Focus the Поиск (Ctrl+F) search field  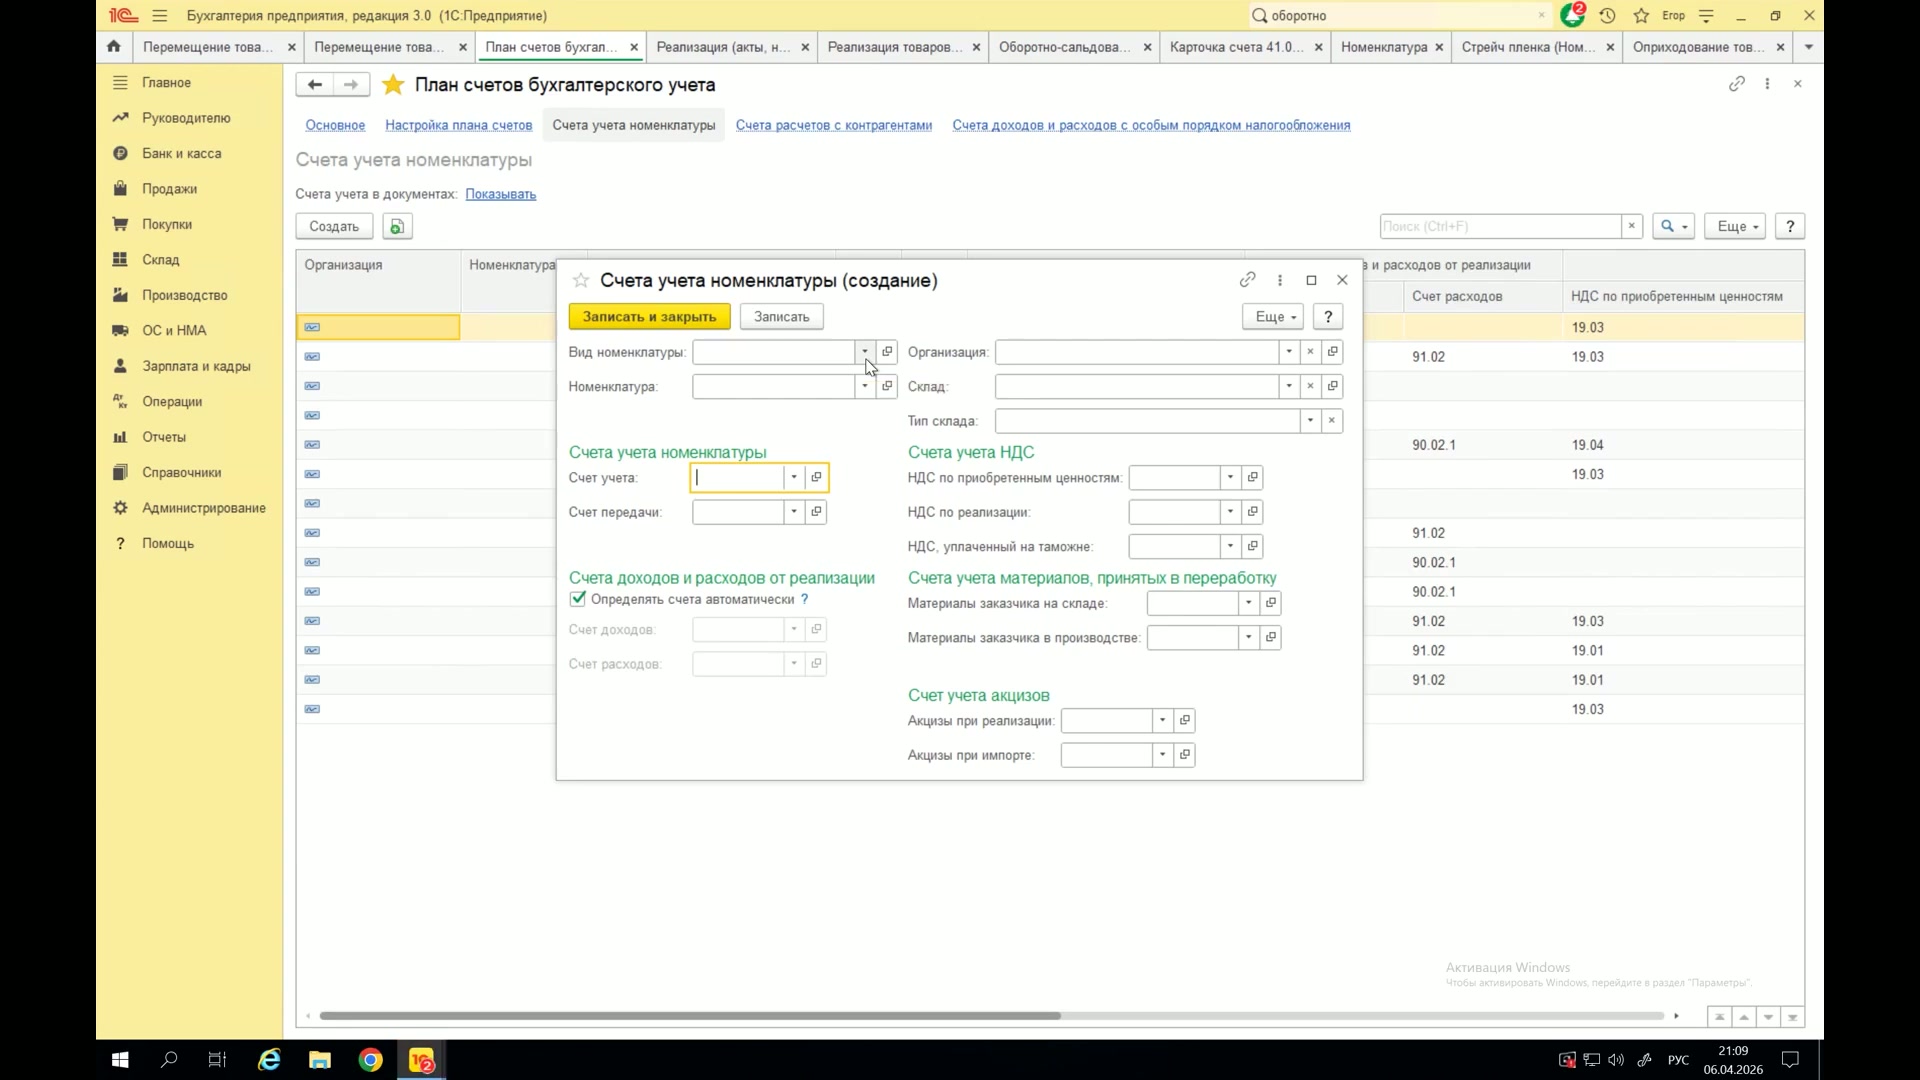pos(1500,227)
